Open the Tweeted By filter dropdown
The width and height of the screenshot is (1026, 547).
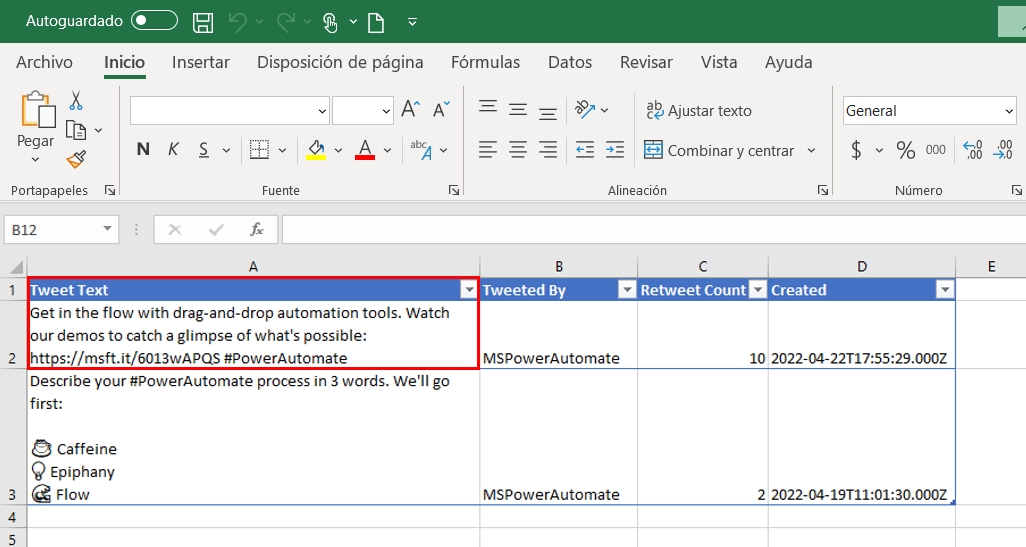pyautogui.click(x=627, y=290)
